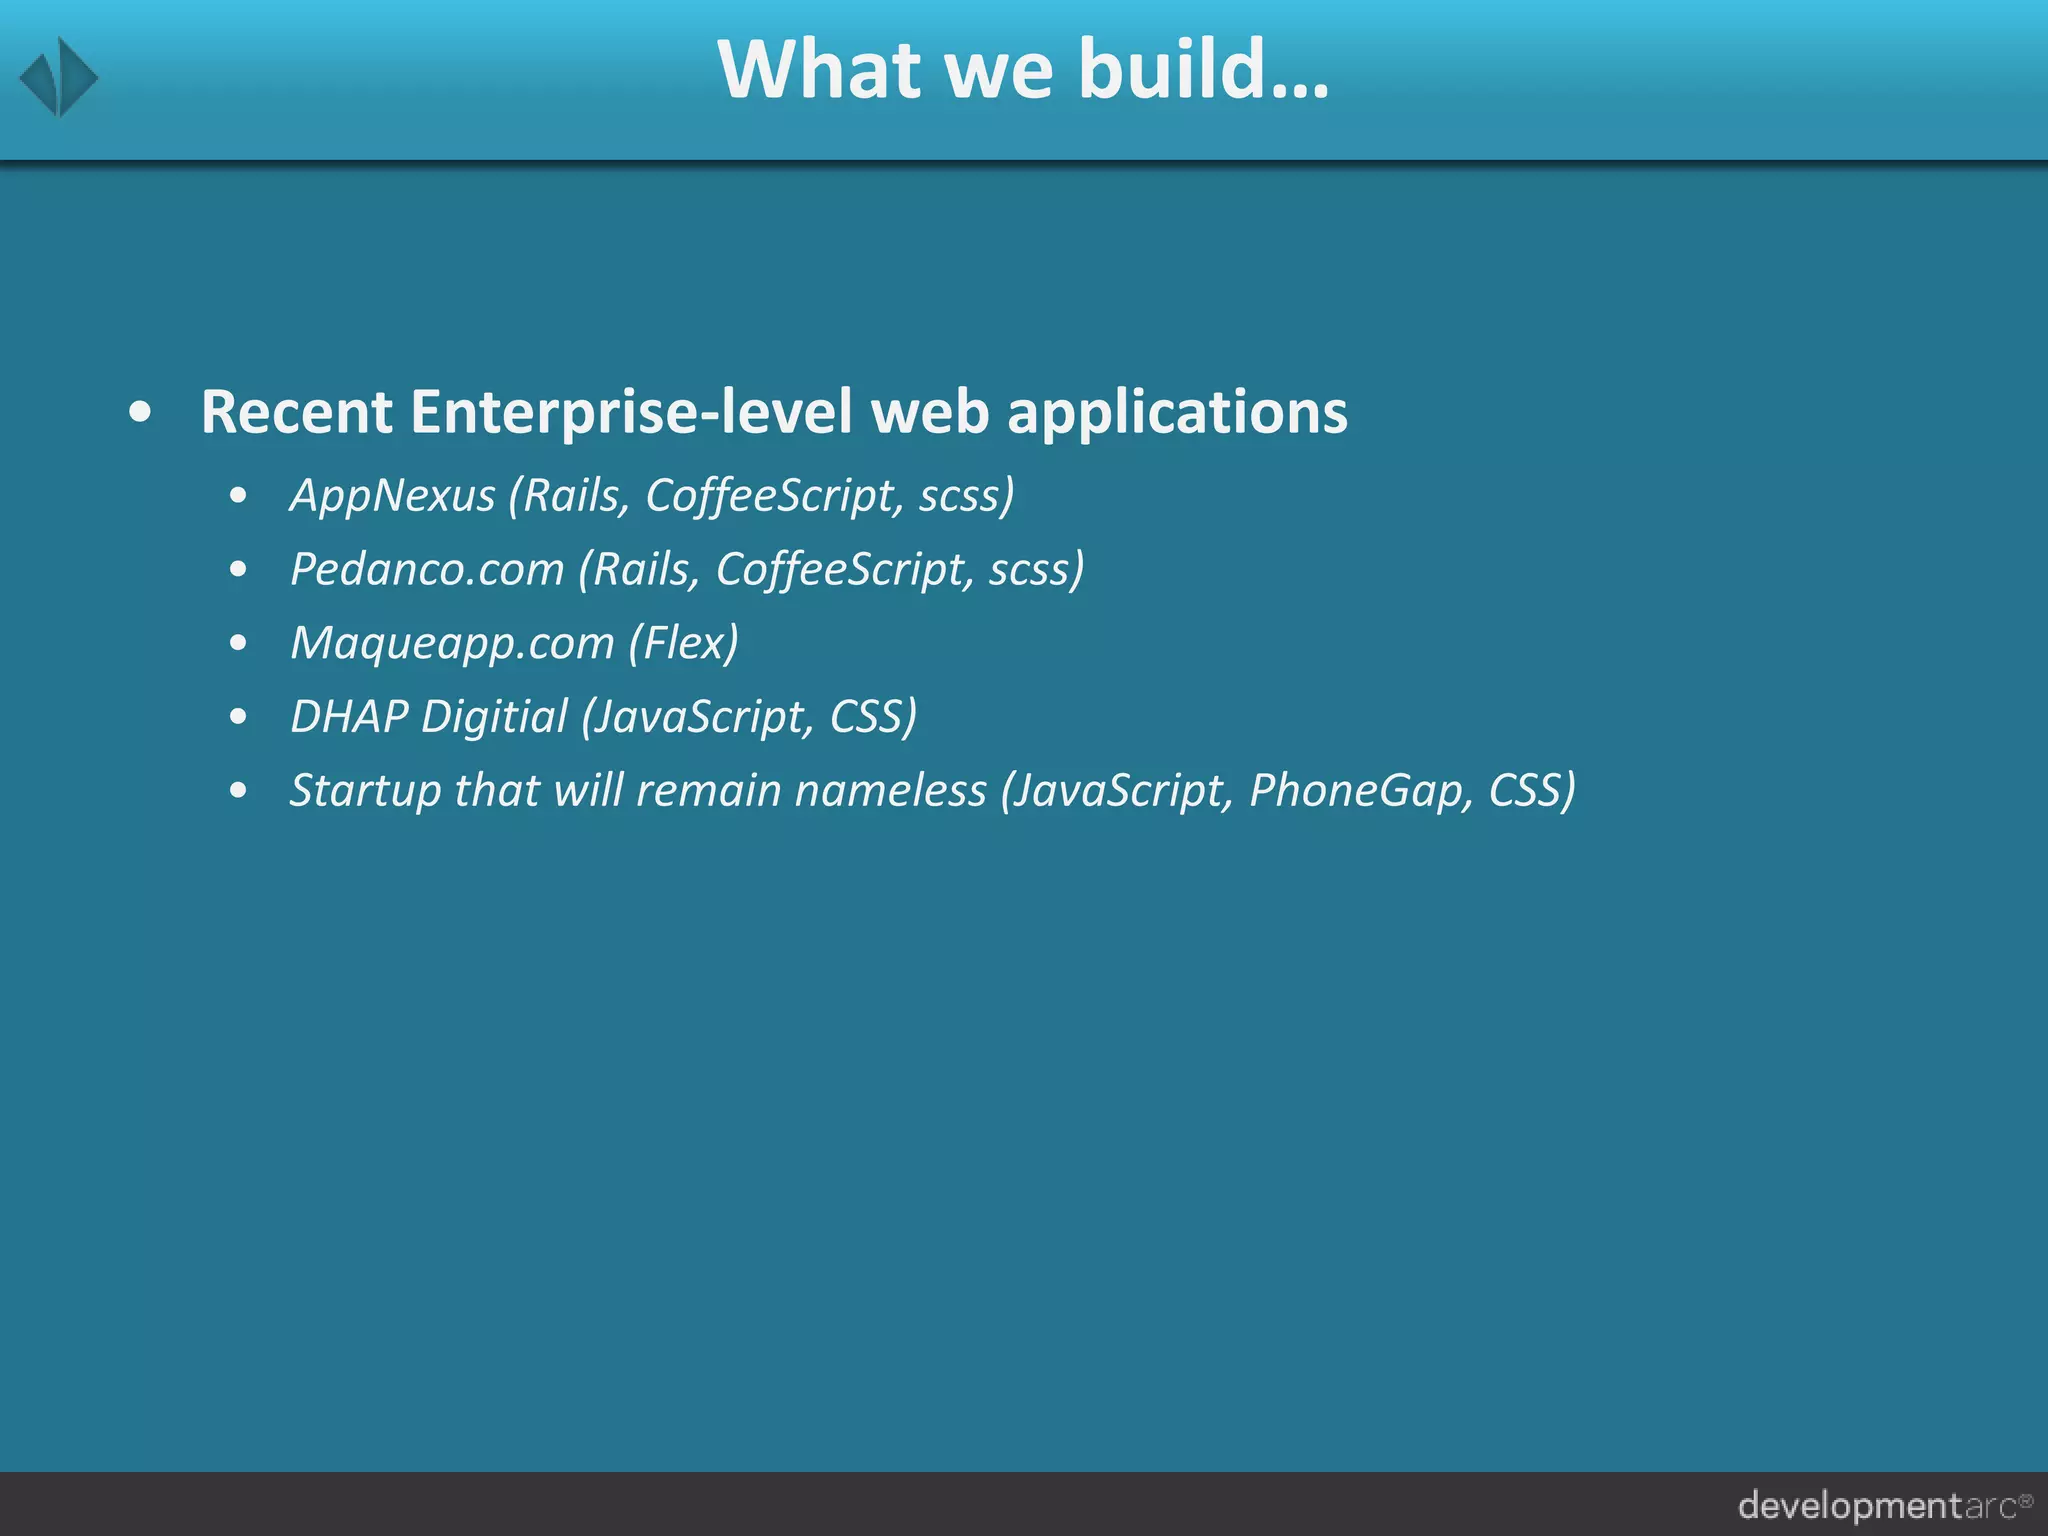Click the registered trademark symbol after developmentarc

[x=2026, y=1500]
